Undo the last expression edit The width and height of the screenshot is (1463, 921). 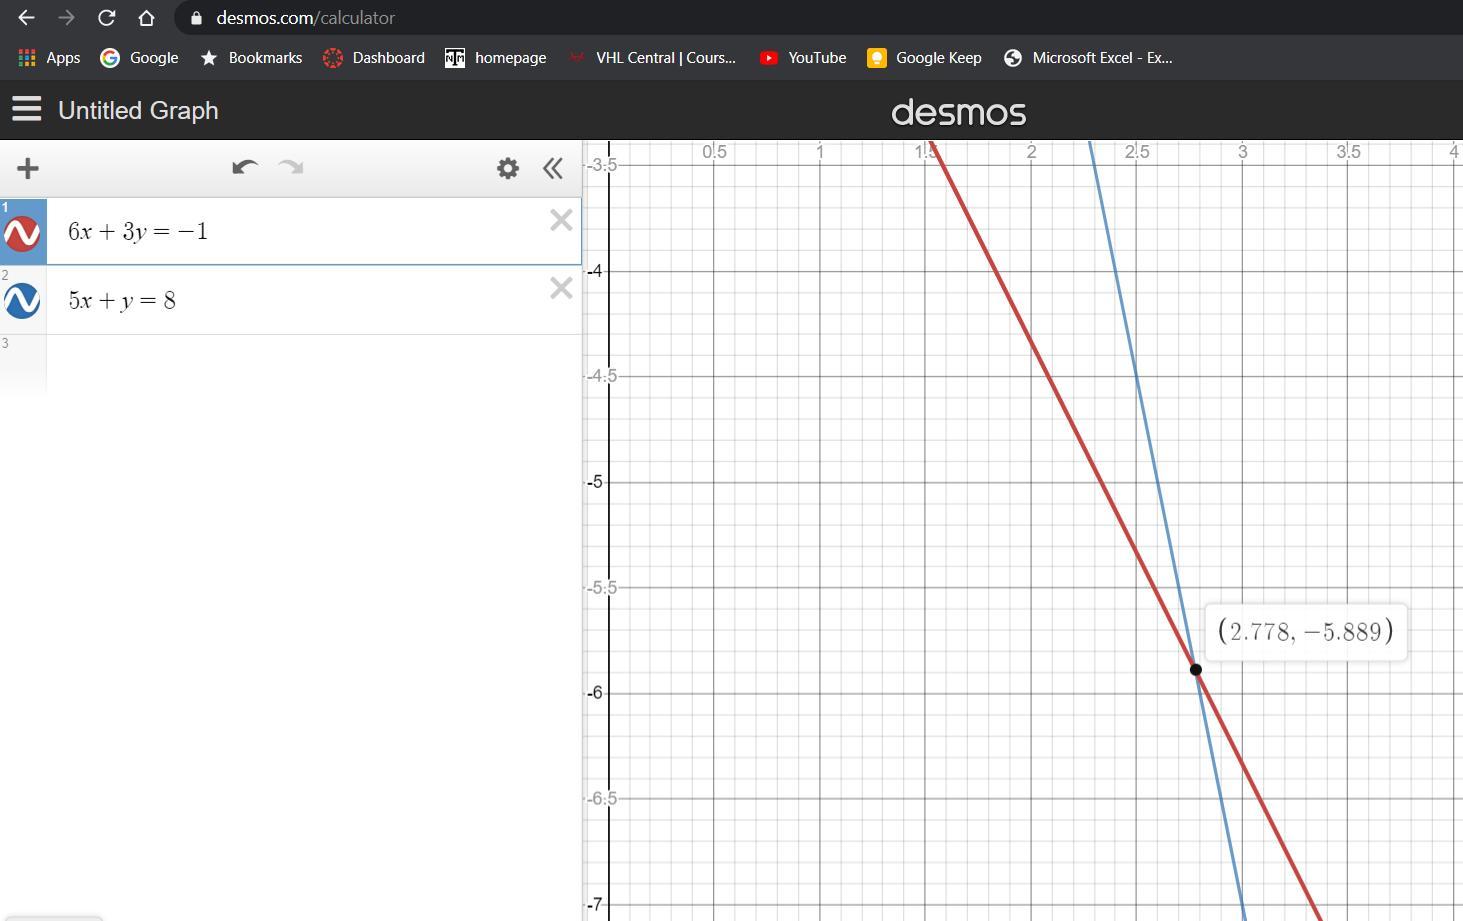point(245,167)
